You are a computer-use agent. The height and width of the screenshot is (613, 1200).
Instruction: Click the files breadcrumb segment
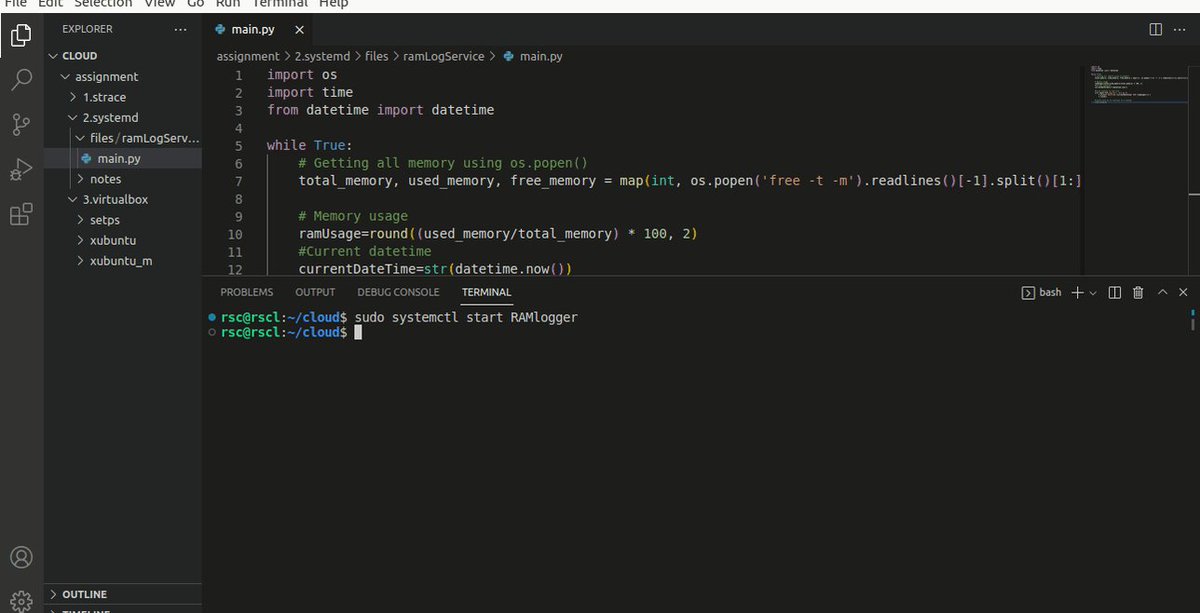(x=376, y=56)
